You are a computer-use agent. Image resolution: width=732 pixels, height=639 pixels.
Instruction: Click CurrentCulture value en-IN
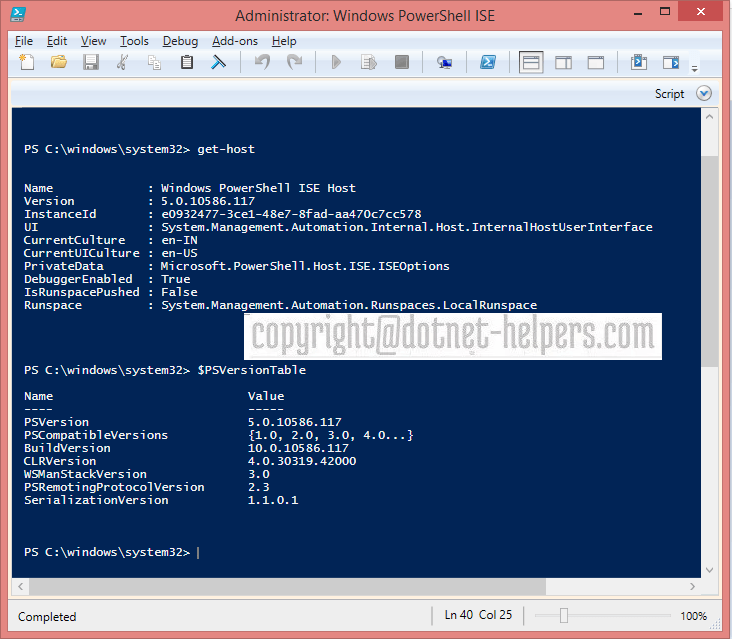[179, 240]
